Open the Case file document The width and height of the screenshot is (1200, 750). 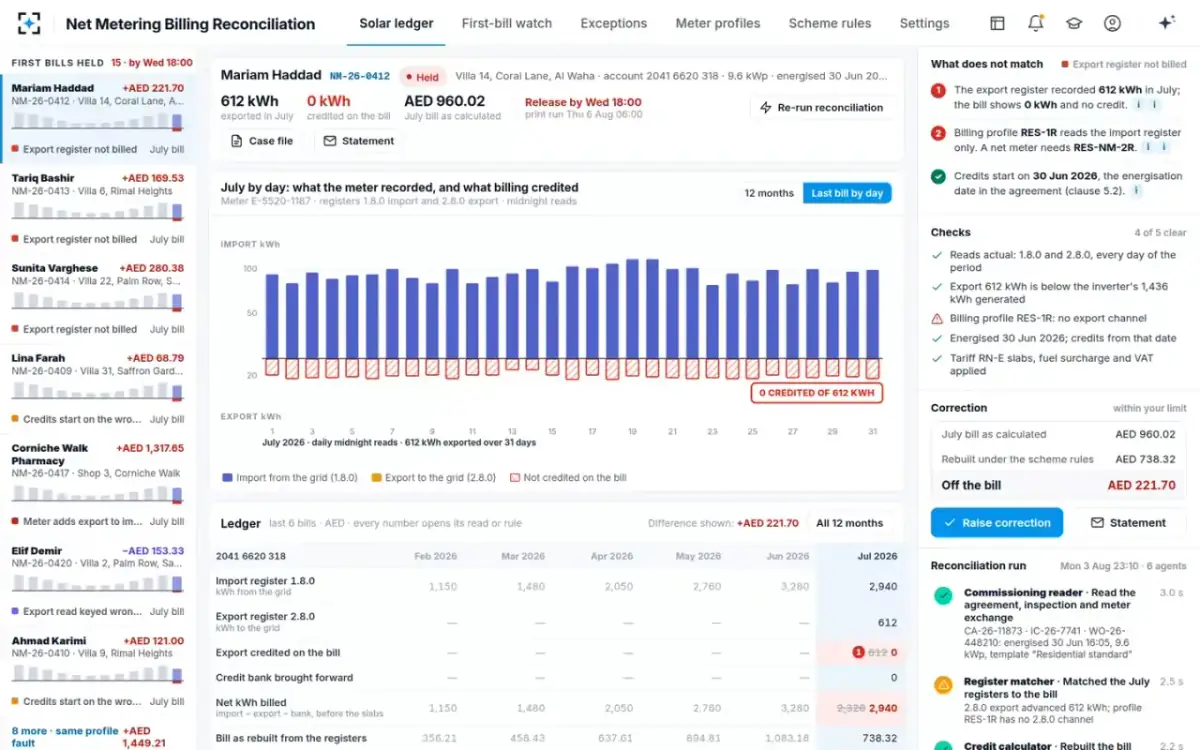click(x=262, y=141)
